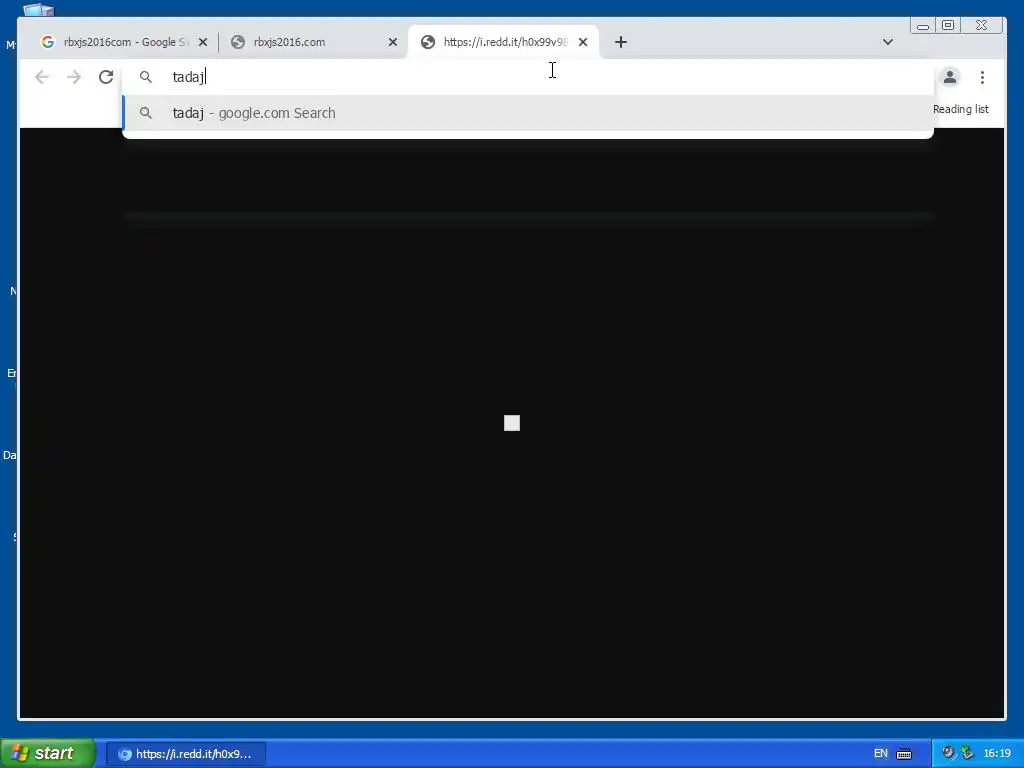Open the profile avatar button
This screenshot has height=768, width=1024.
[x=950, y=78]
